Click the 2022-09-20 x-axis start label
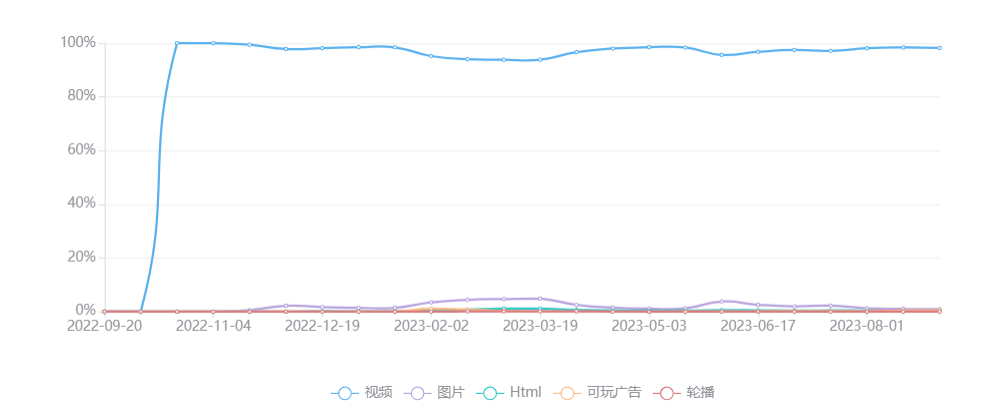Image resolution: width=995 pixels, height=419 pixels. click(x=103, y=326)
